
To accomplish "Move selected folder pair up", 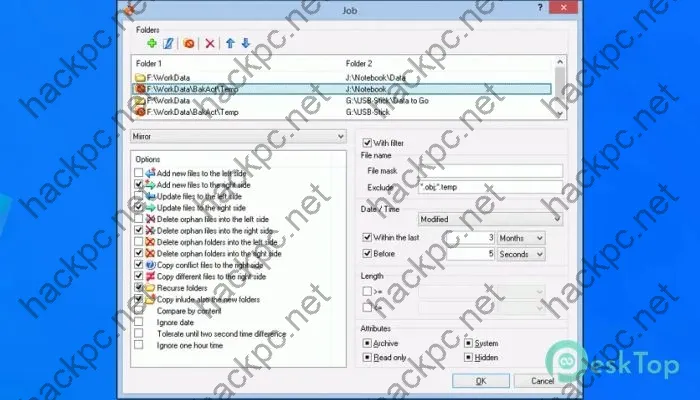I will [x=230, y=44].
